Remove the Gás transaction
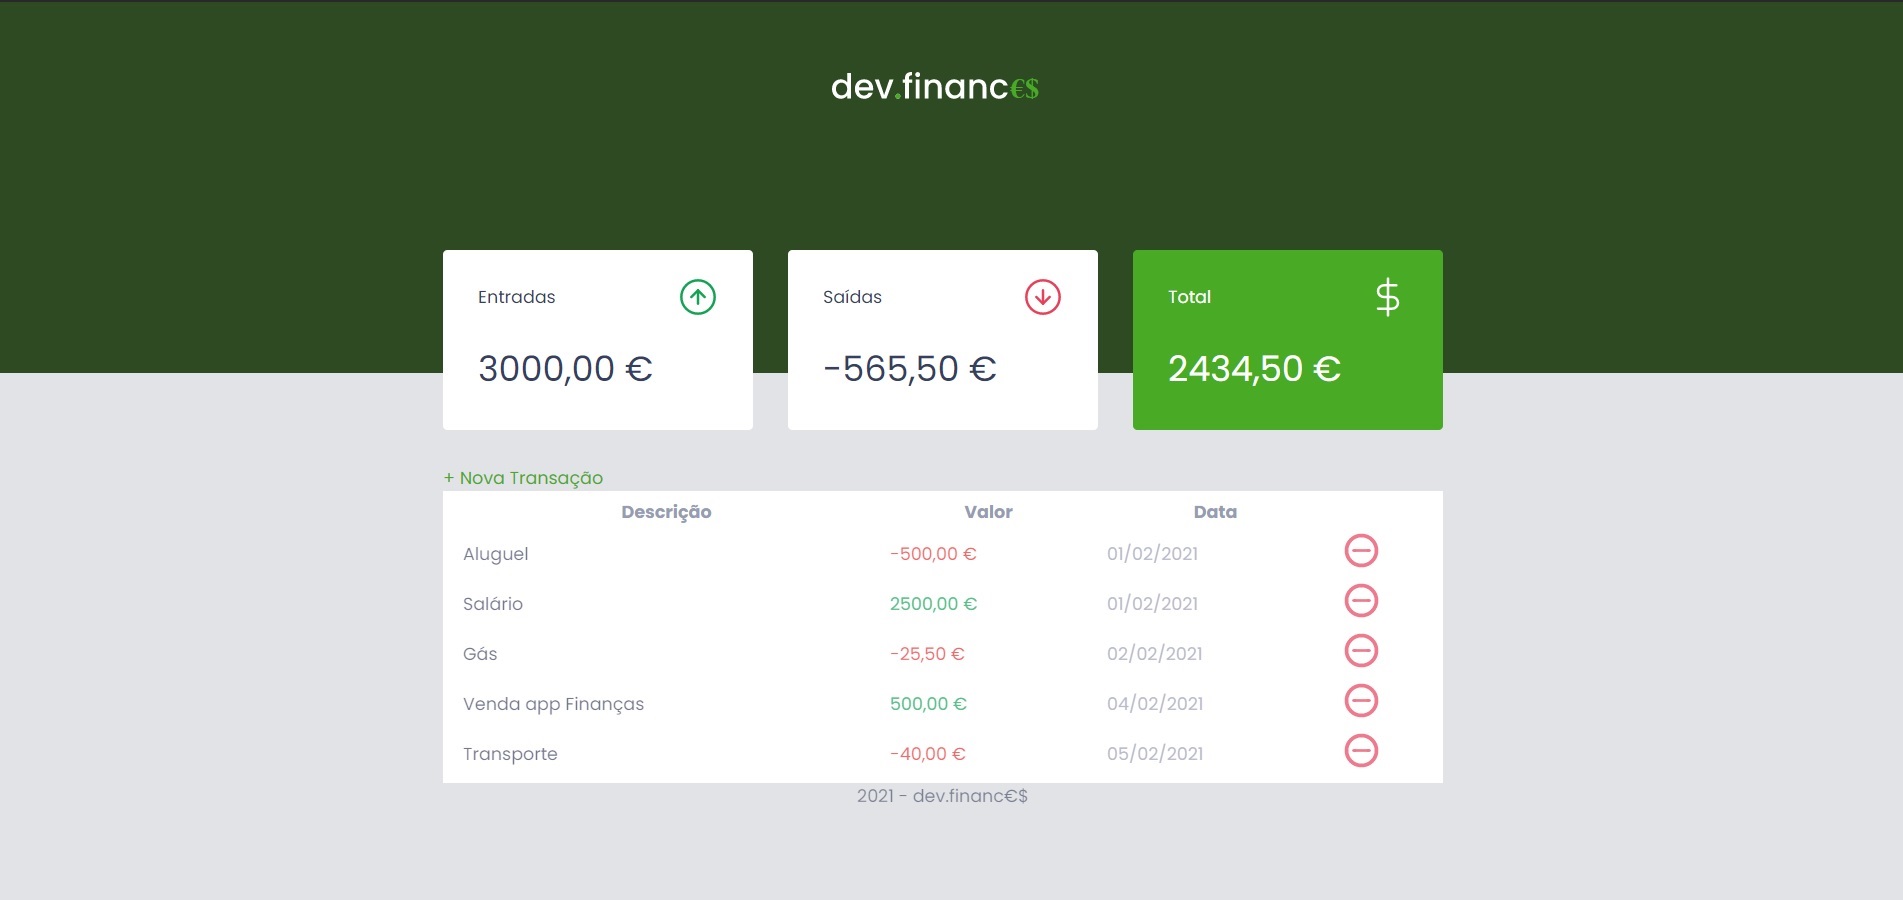1903x900 pixels. click(x=1361, y=651)
